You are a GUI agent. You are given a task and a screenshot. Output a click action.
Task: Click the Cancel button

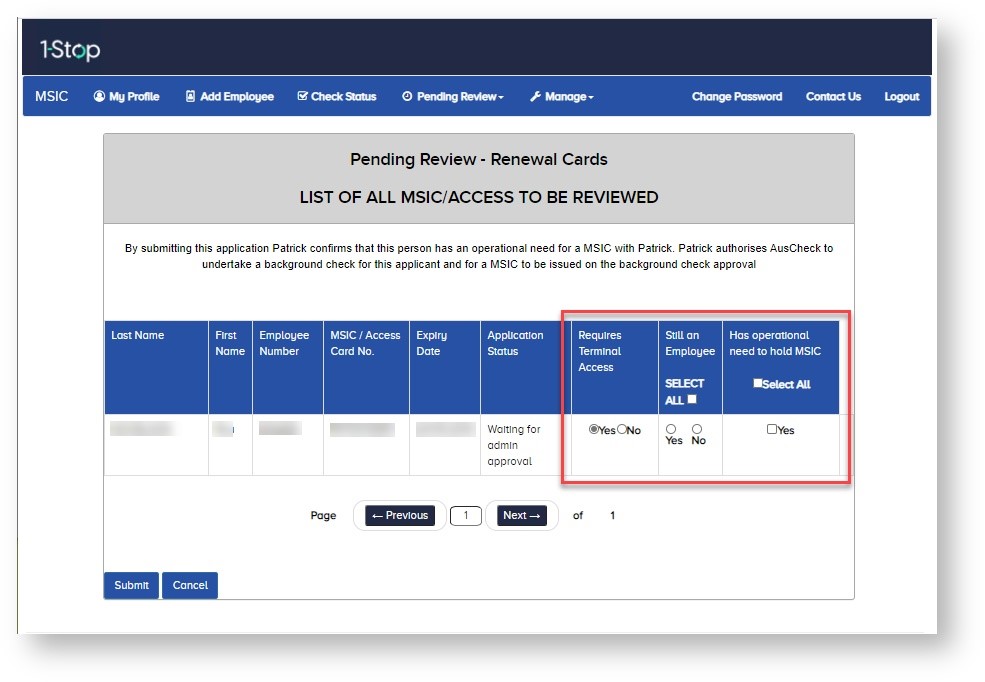(x=189, y=585)
